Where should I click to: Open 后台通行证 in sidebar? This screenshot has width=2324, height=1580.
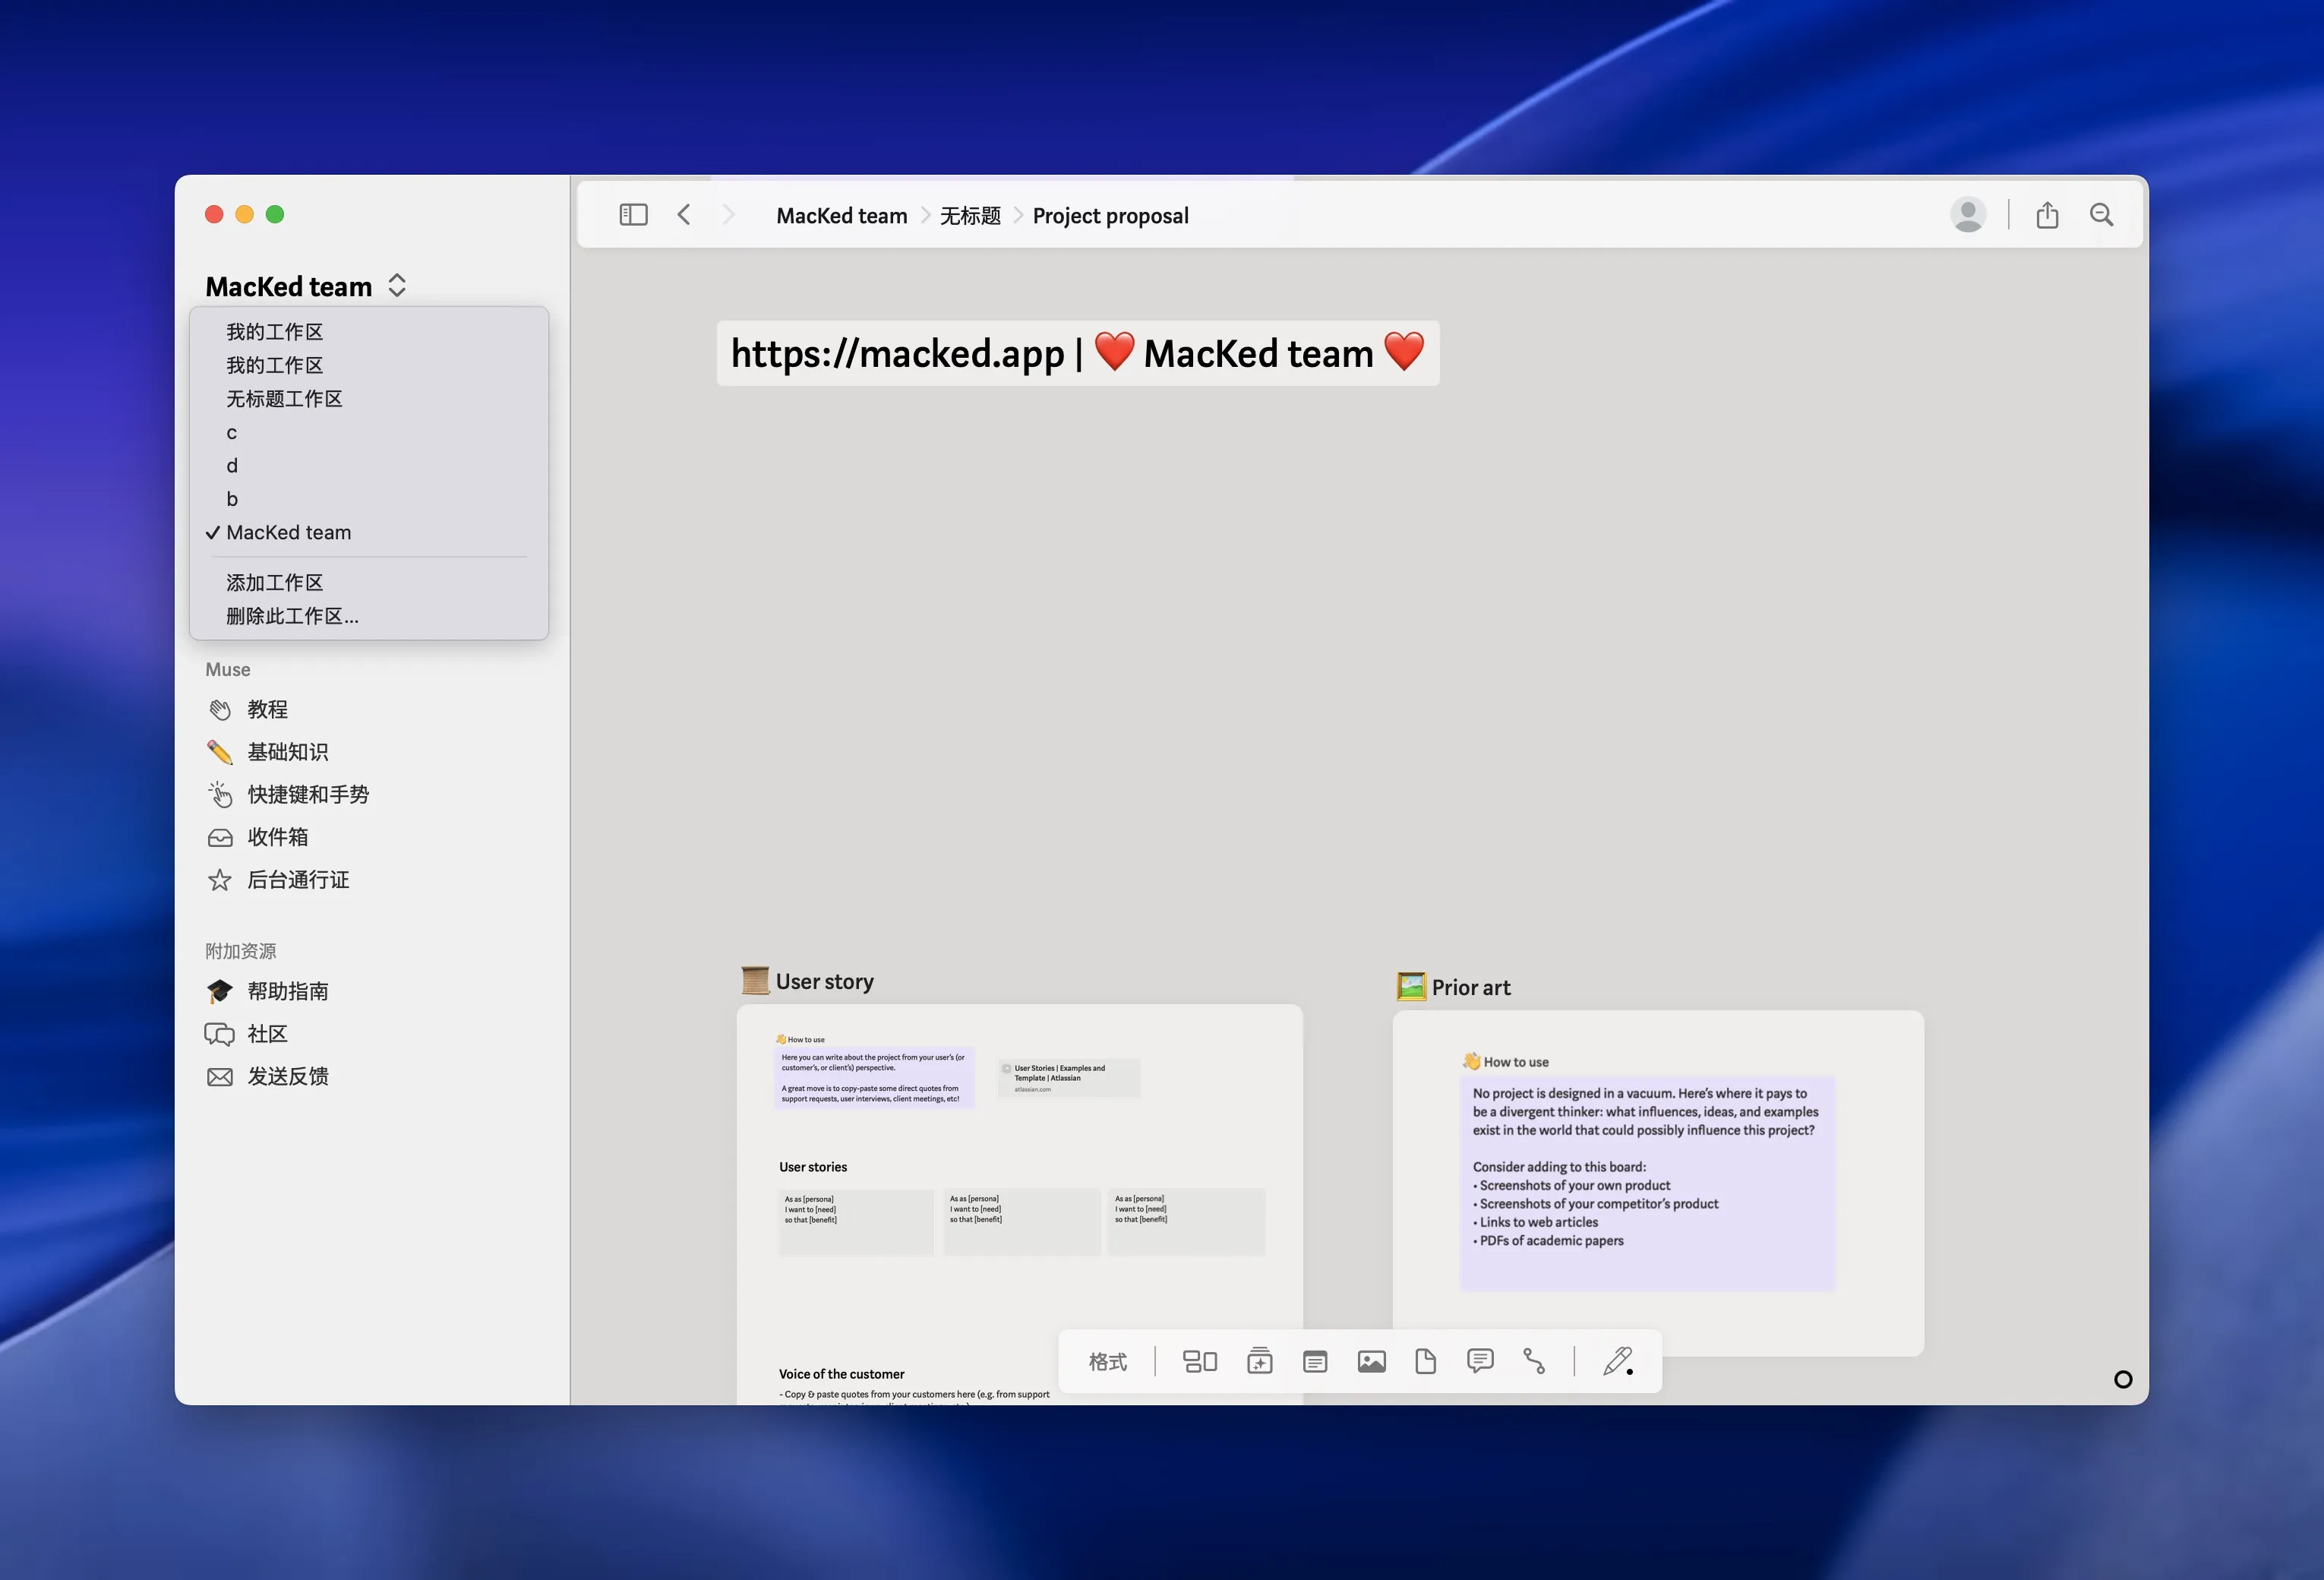coord(298,880)
